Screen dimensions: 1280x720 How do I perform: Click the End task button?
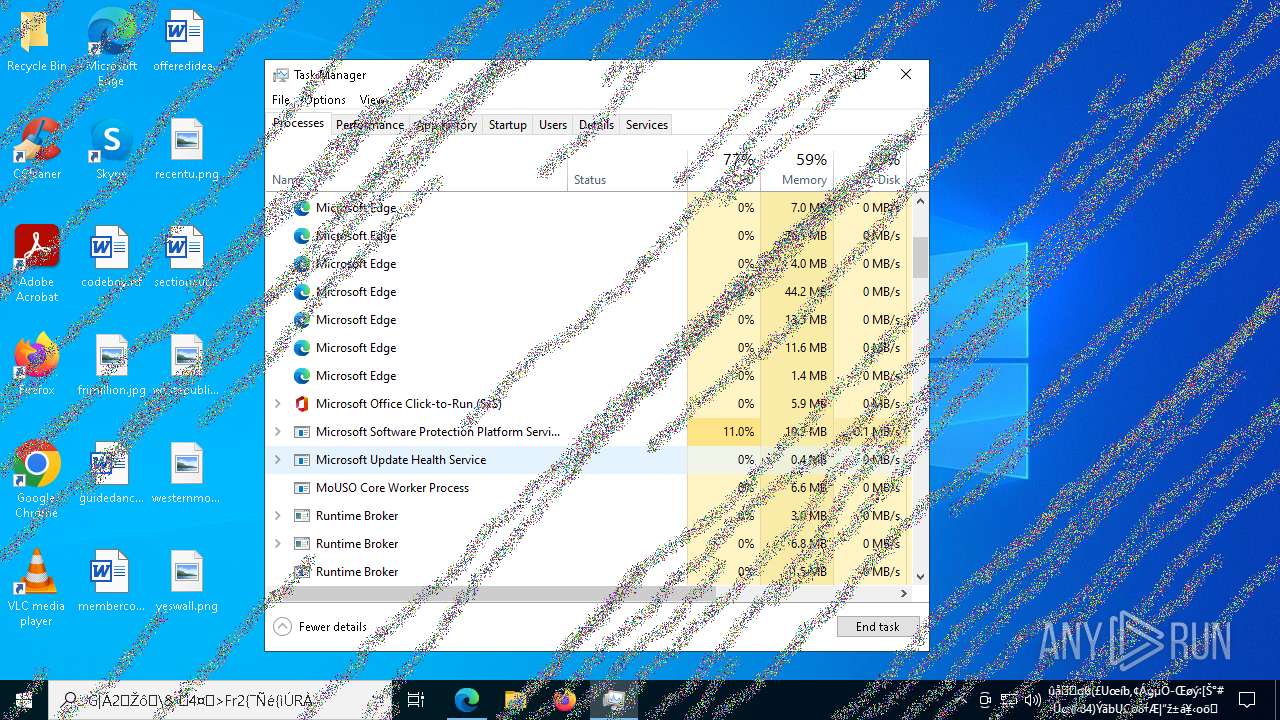coord(878,627)
